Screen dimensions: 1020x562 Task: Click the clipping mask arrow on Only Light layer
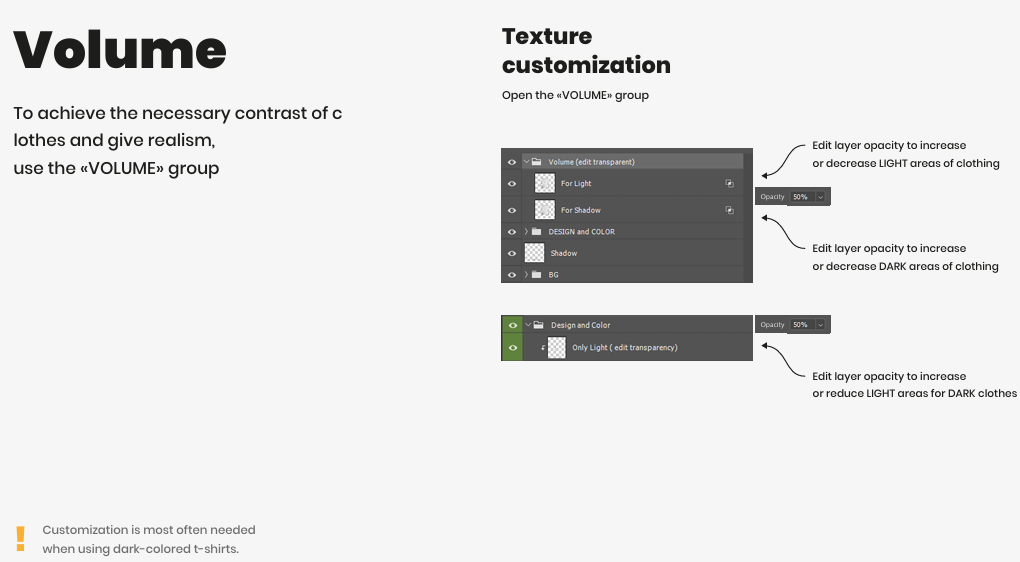pyautogui.click(x=543, y=347)
